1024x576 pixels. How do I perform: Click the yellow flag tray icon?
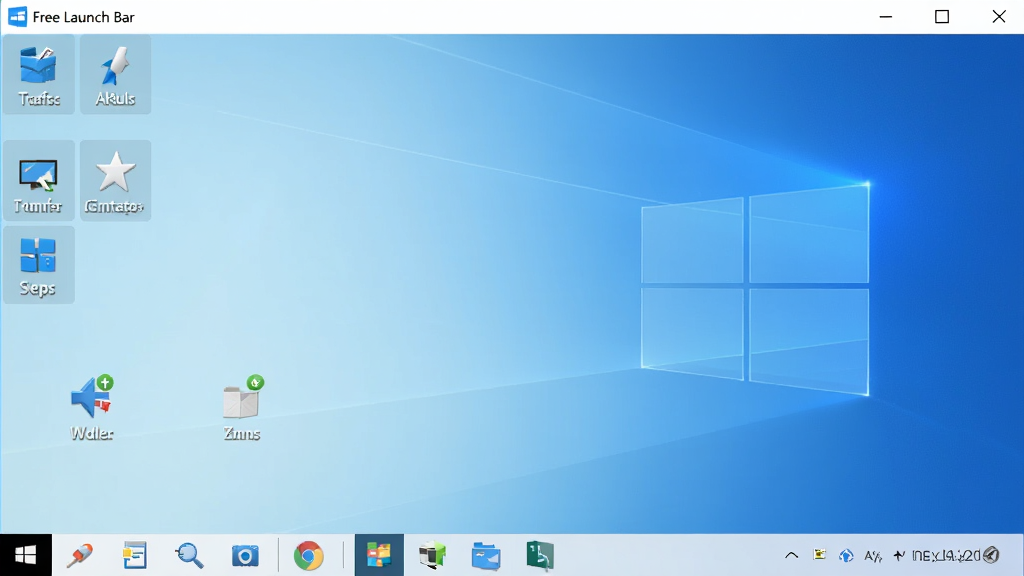pyautogui.click(x=820, y=555)
